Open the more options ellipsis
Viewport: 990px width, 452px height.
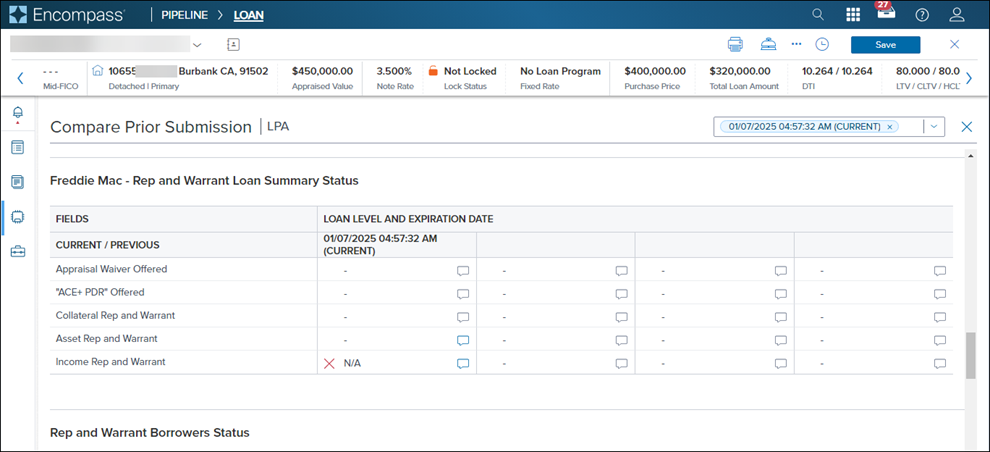[796, 44]
